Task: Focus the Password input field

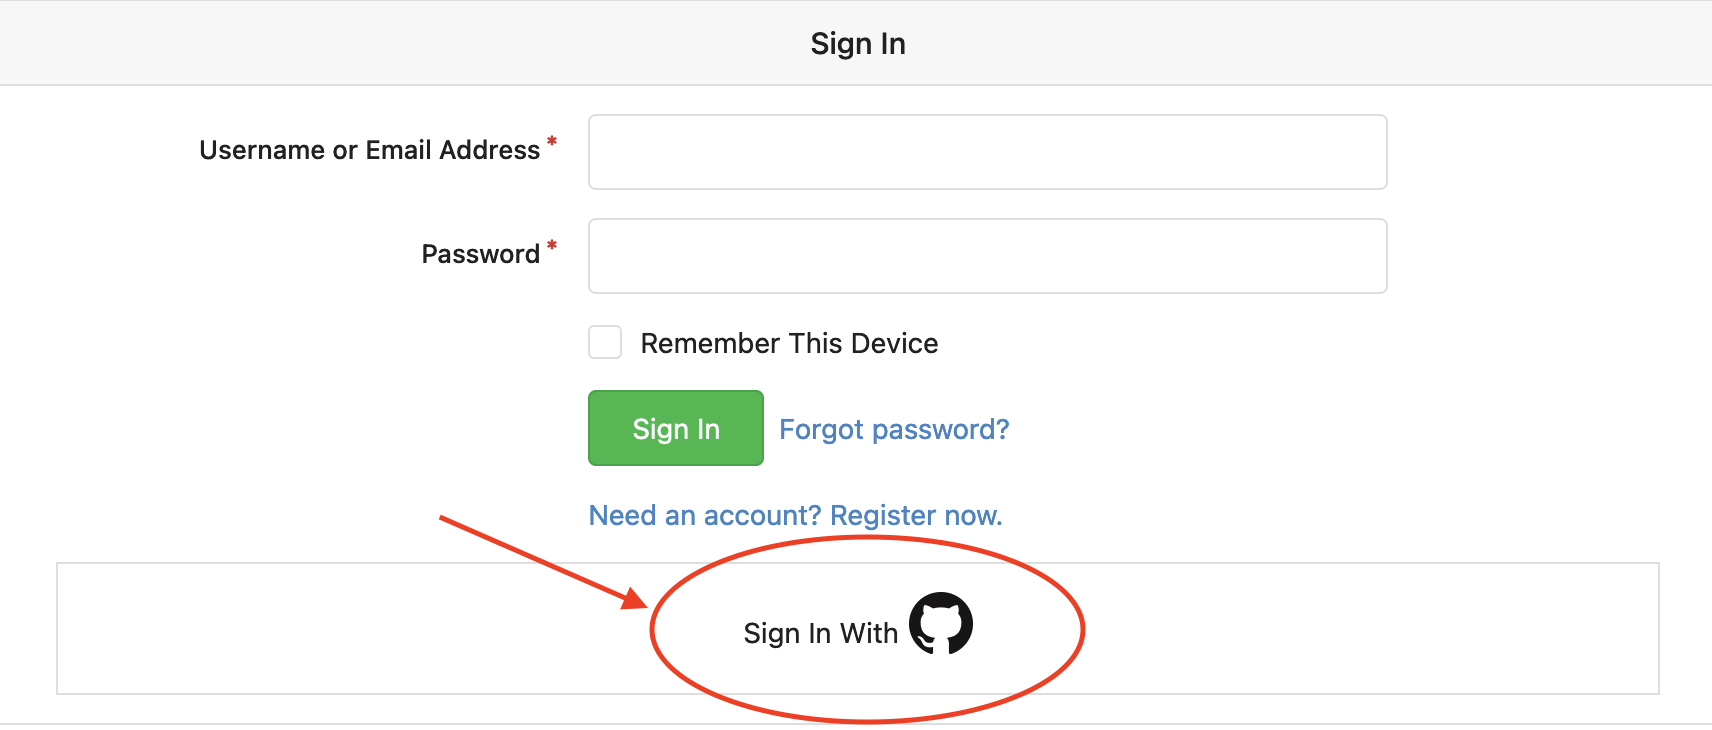Action: 987,256
